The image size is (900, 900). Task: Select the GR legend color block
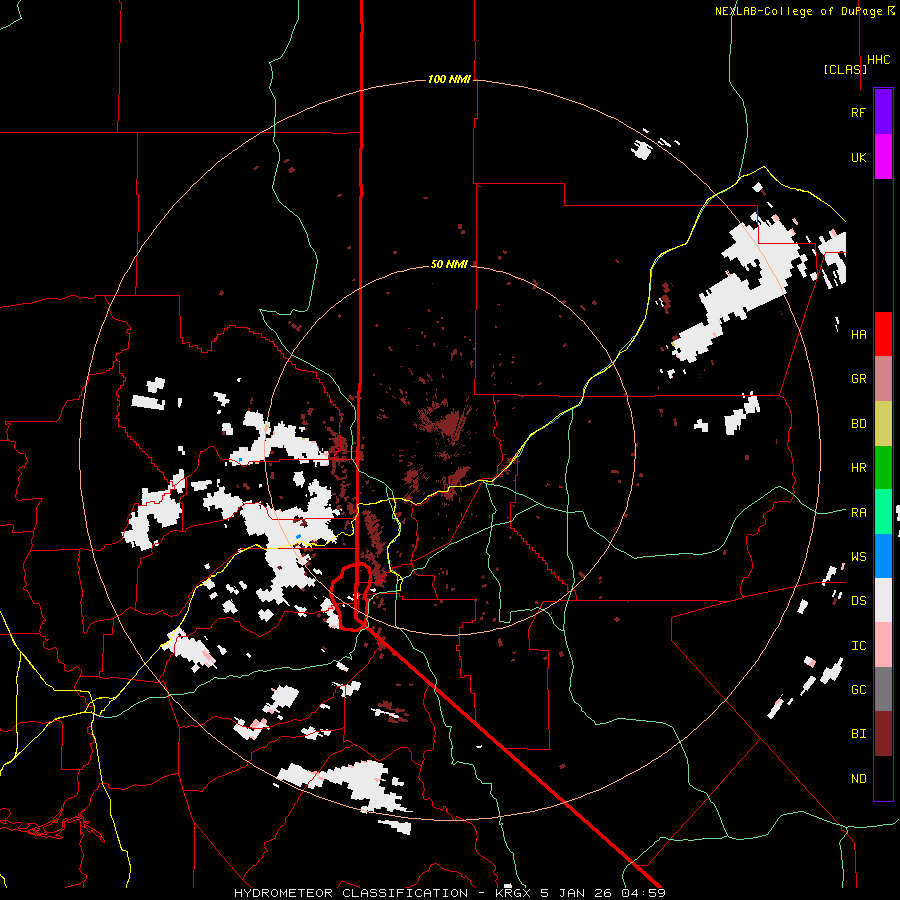pos(883,379)
